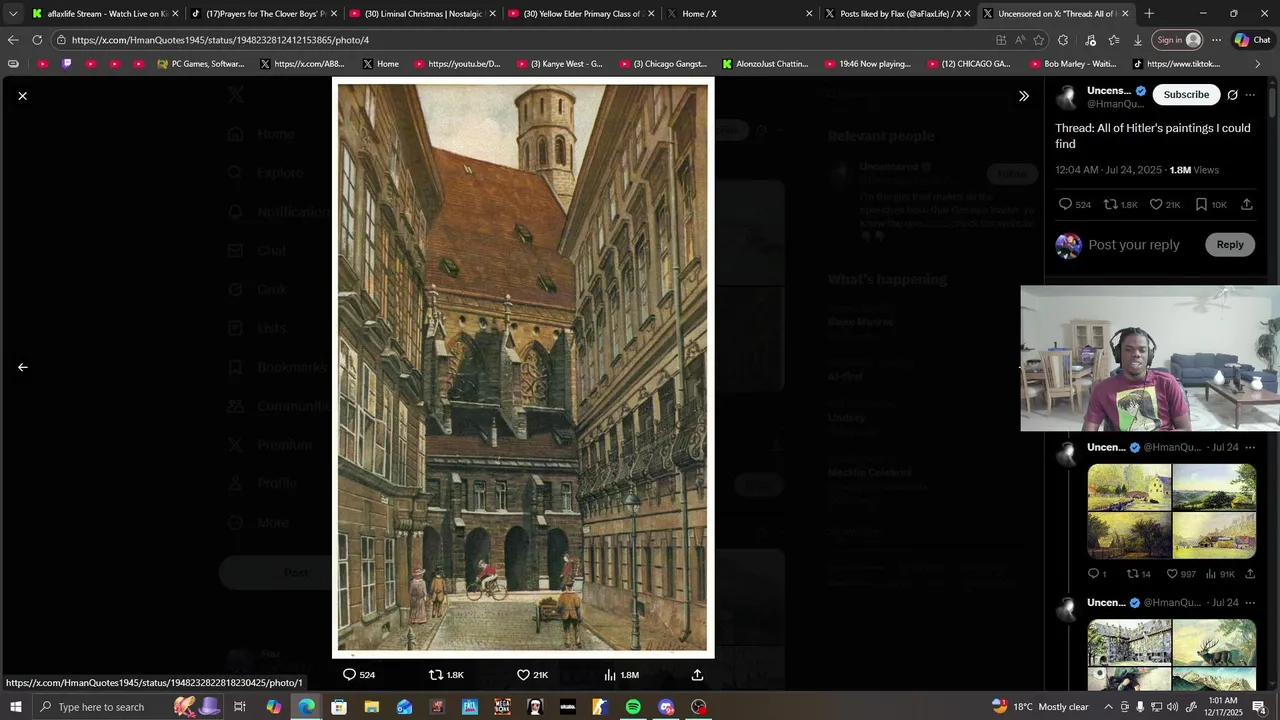Open the tab search dropdown in the tab bar
Viewport: 1280px width, 720px height.
click(12, 14)
